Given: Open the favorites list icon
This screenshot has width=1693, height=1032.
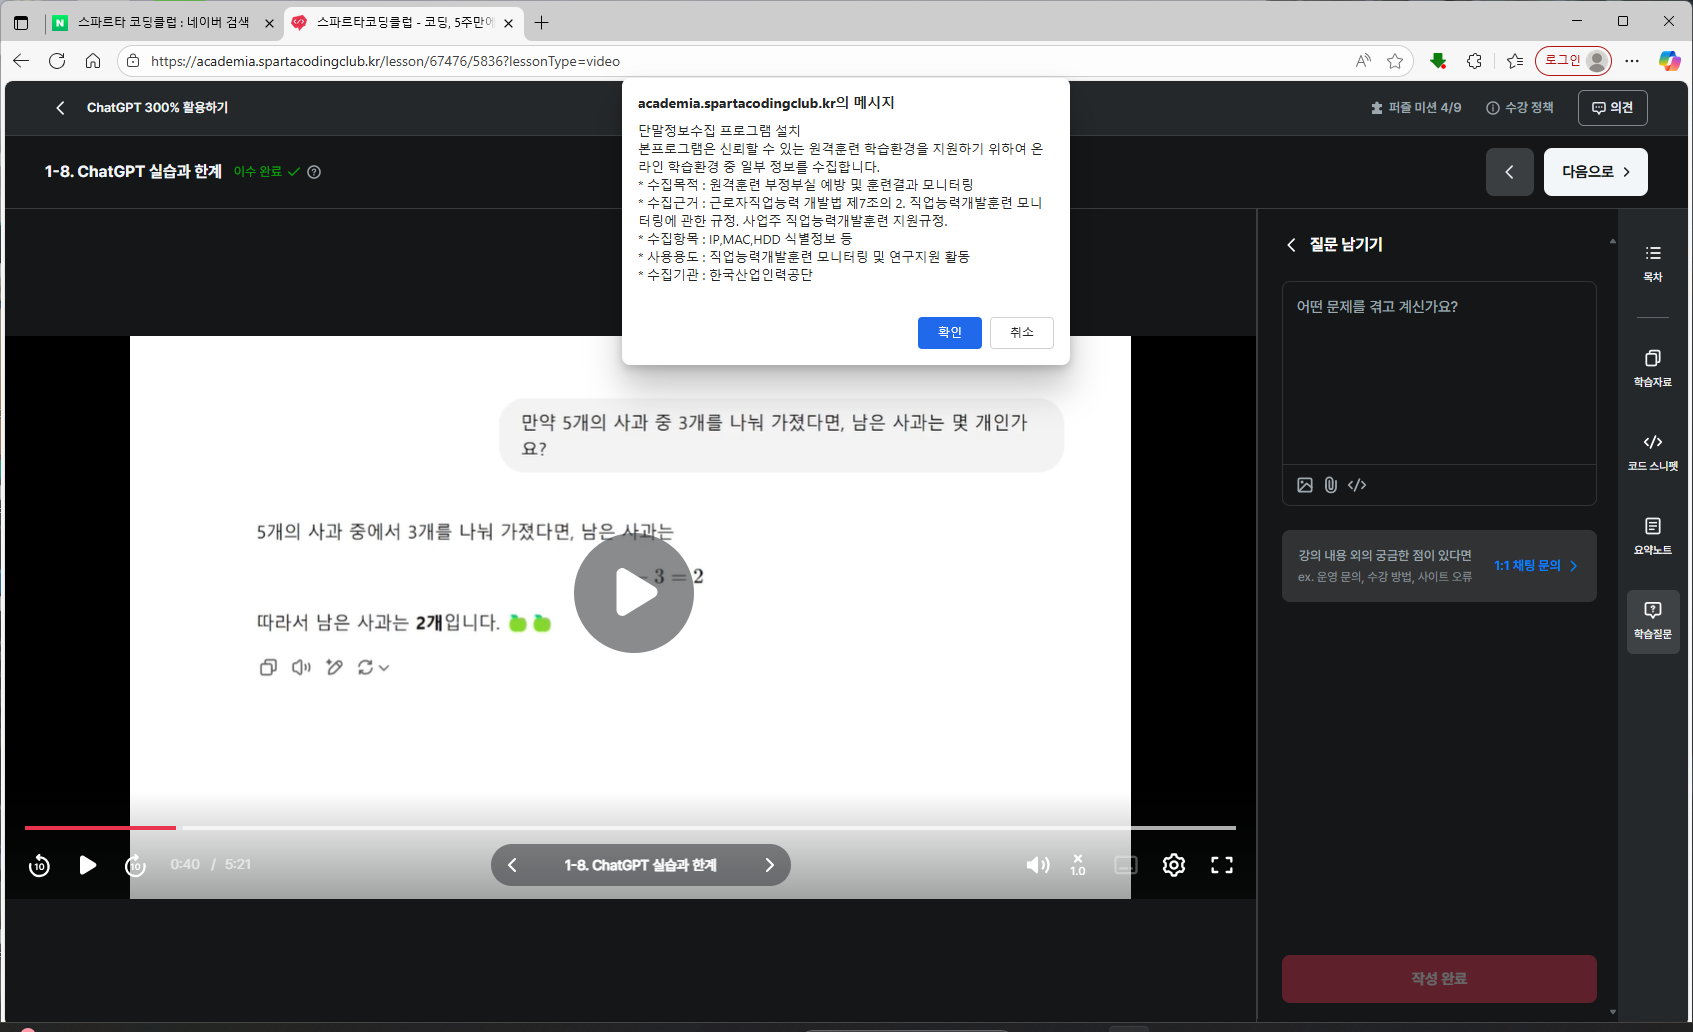Looking at the screenshot, I should pyautogui.click(x=1515, y=61).
